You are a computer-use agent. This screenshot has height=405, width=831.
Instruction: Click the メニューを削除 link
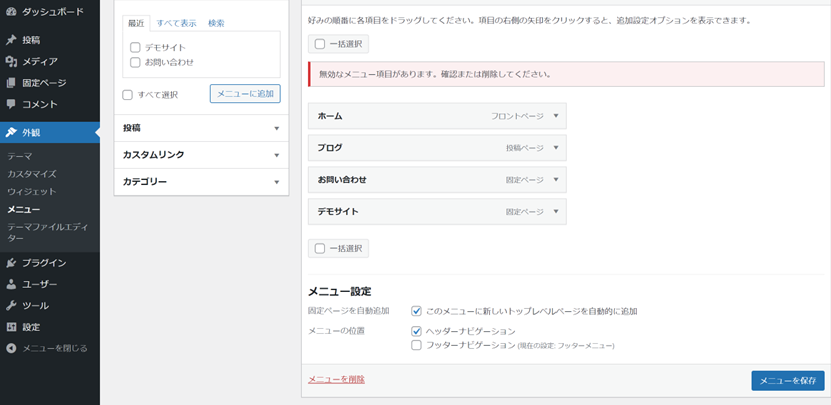coord(336,379)
